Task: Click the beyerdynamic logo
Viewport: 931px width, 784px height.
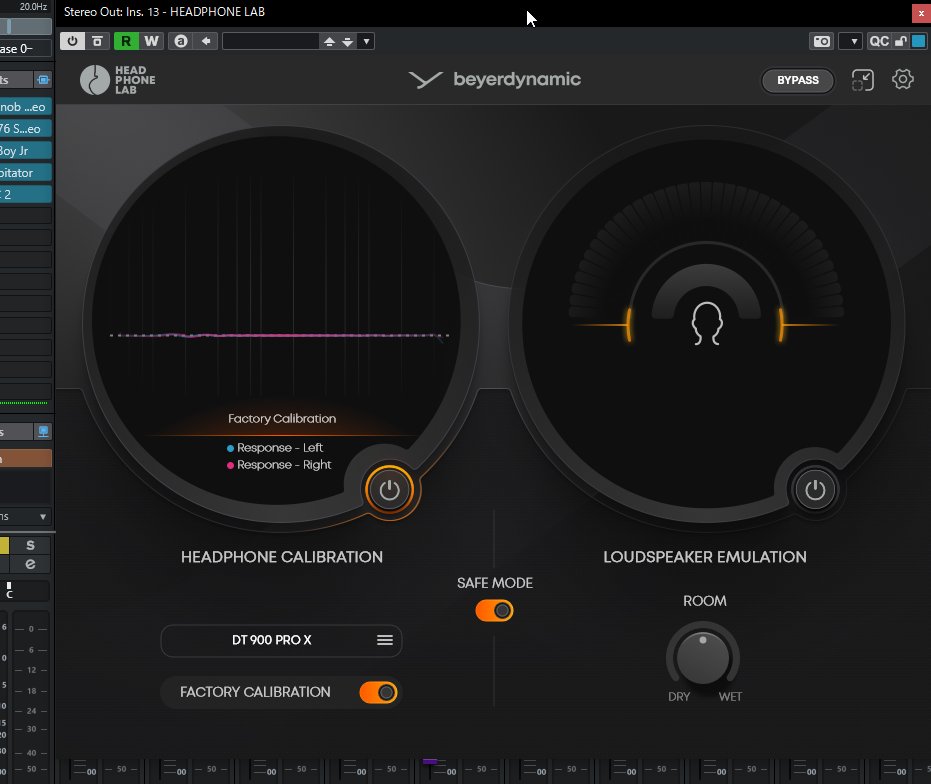Action: [x=495, y=79]
